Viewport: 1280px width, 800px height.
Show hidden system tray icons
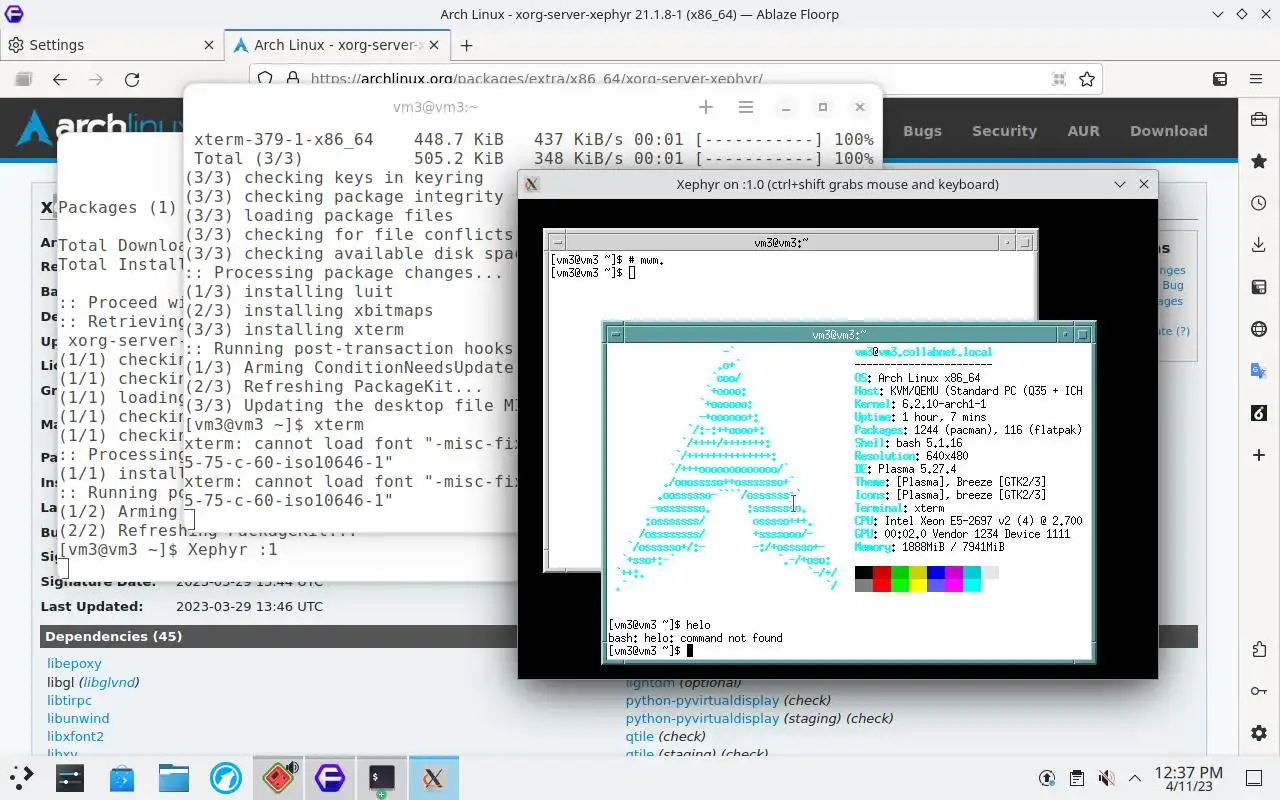click(x=1135, y=778)
